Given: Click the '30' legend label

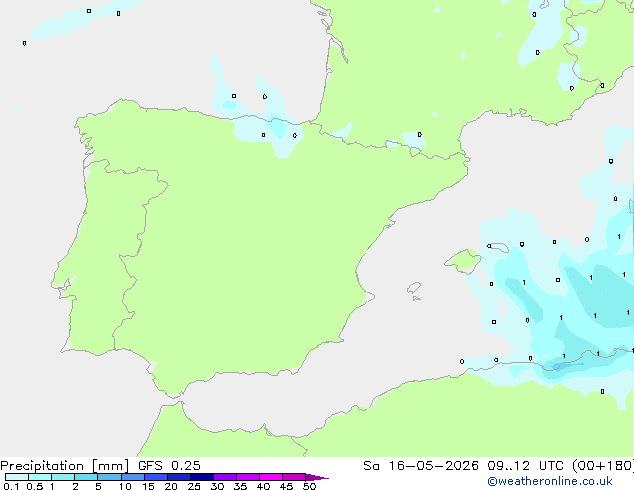Looking at the screenshot, I should pos(217,486).
